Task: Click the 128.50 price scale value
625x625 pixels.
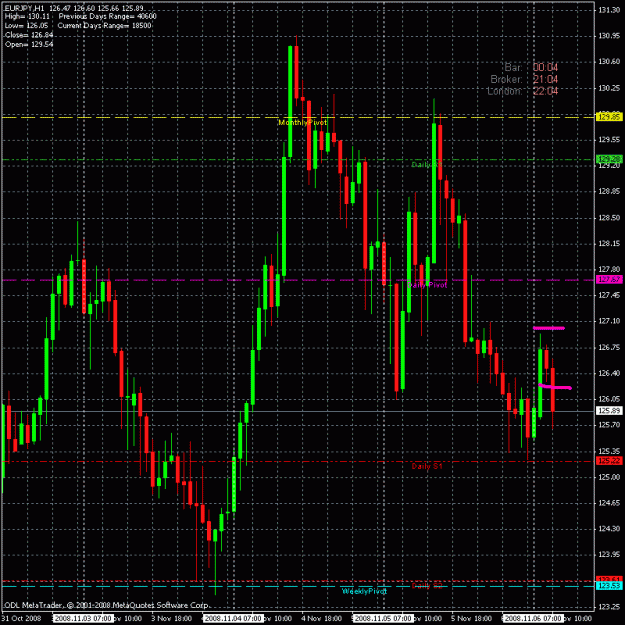Action: [x=609, y=218]
